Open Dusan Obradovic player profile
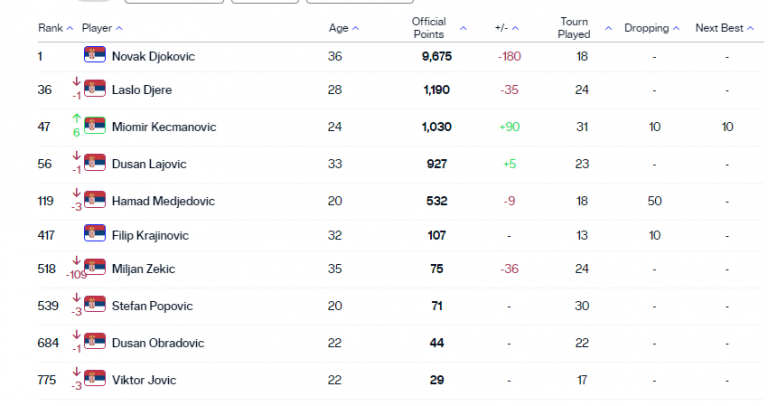The image size is (768, 406). 158,343
